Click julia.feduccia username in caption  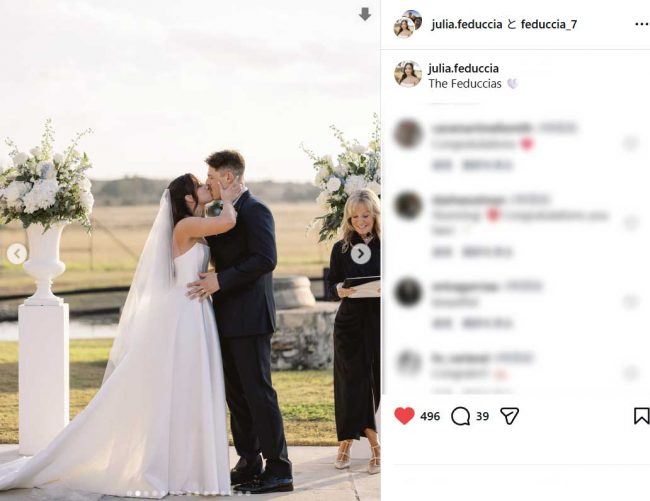(x=463, y=68)
